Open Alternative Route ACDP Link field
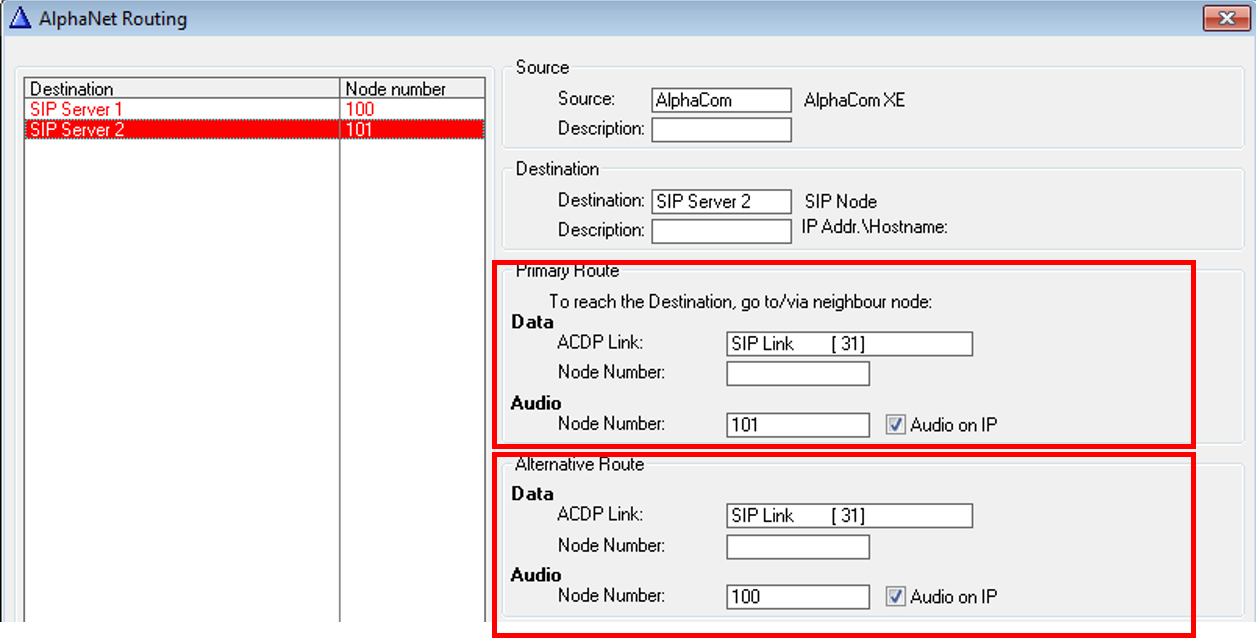Image resolution: width=1256 pixels, height=638 pixels. pyautogui.click(x=849, y=516)
